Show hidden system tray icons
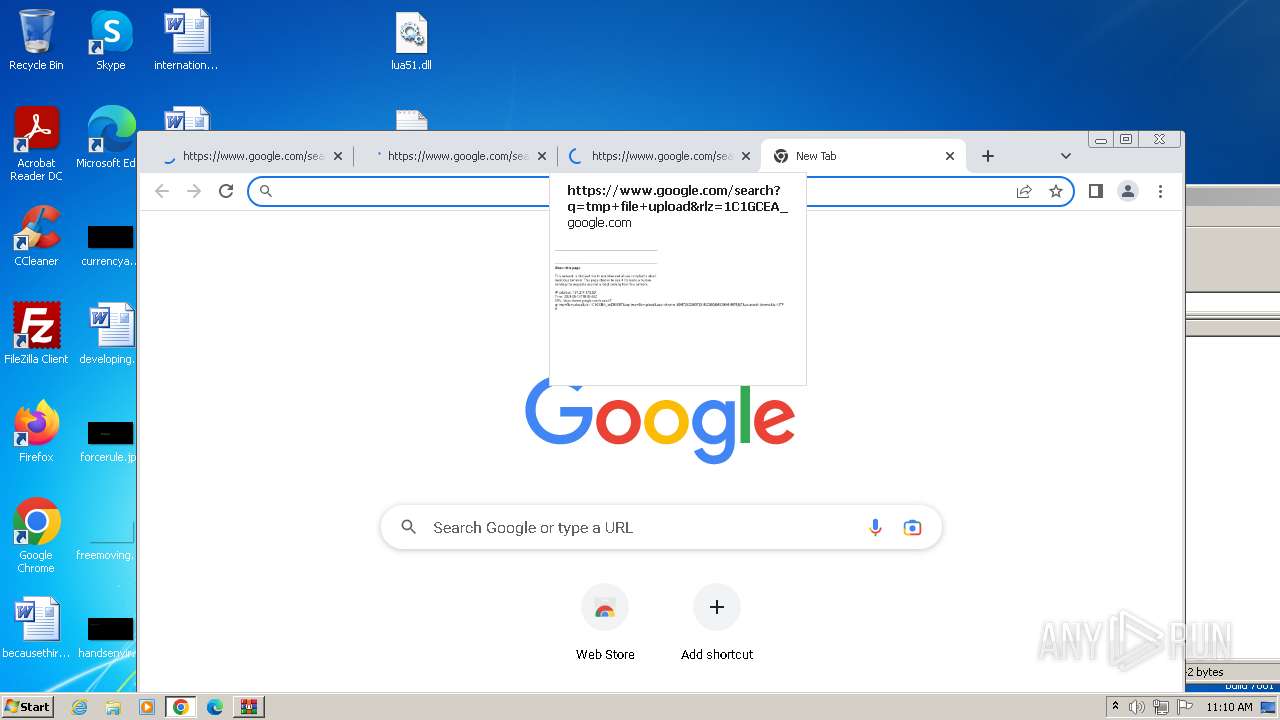 point(1115,707)
